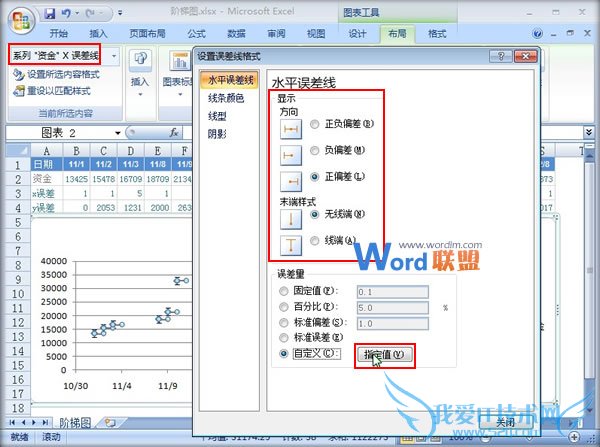Viewport: 600px width, 447px height.
Task: Click the 无线端 no-cap end style icon
Action: 291,220
